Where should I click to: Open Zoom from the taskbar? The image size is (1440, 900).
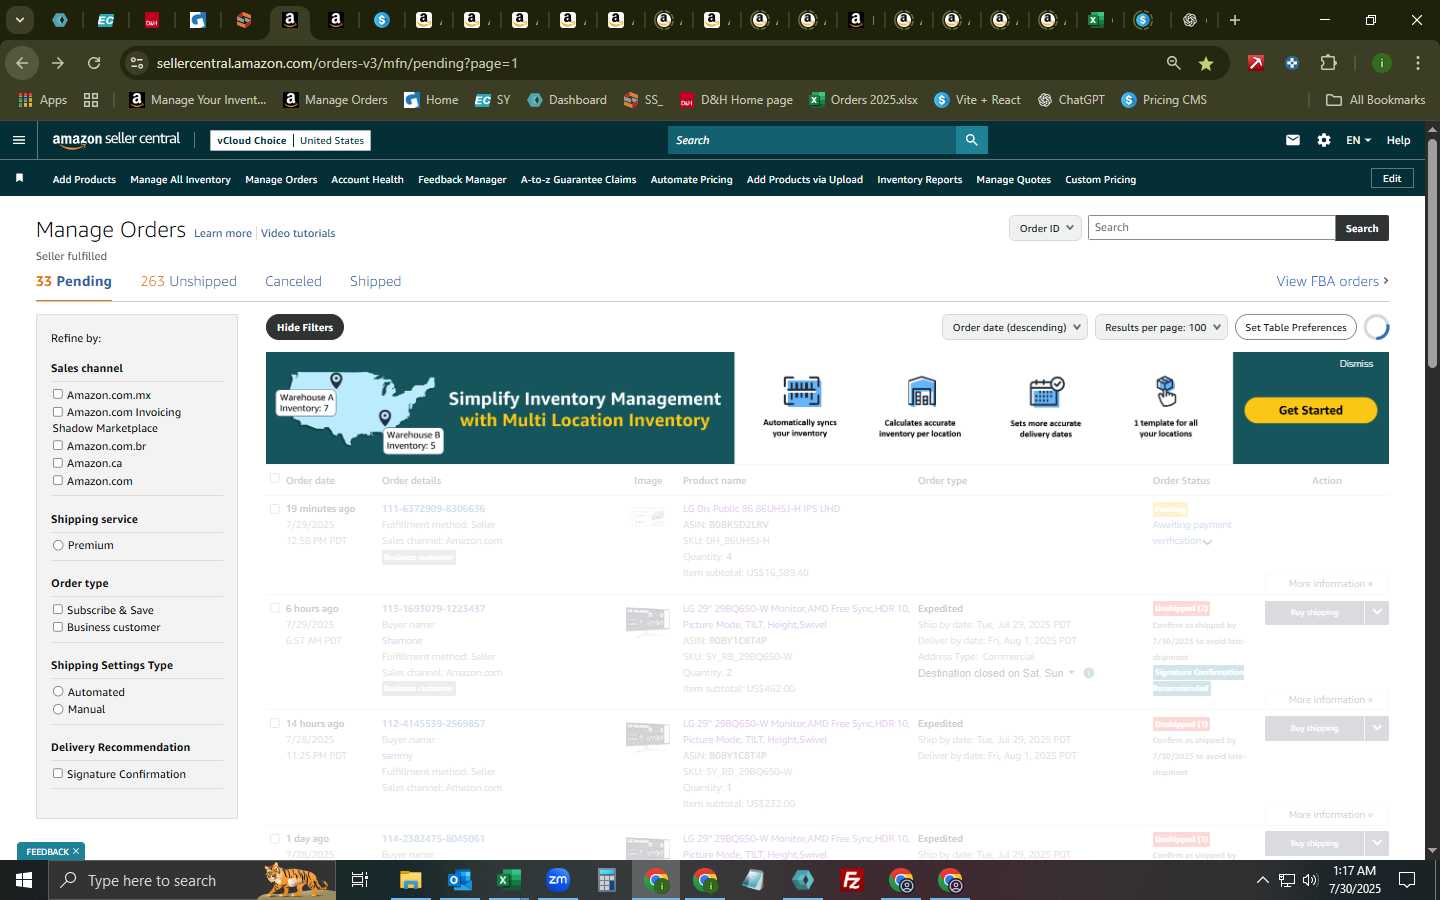(x=557, y=880)
